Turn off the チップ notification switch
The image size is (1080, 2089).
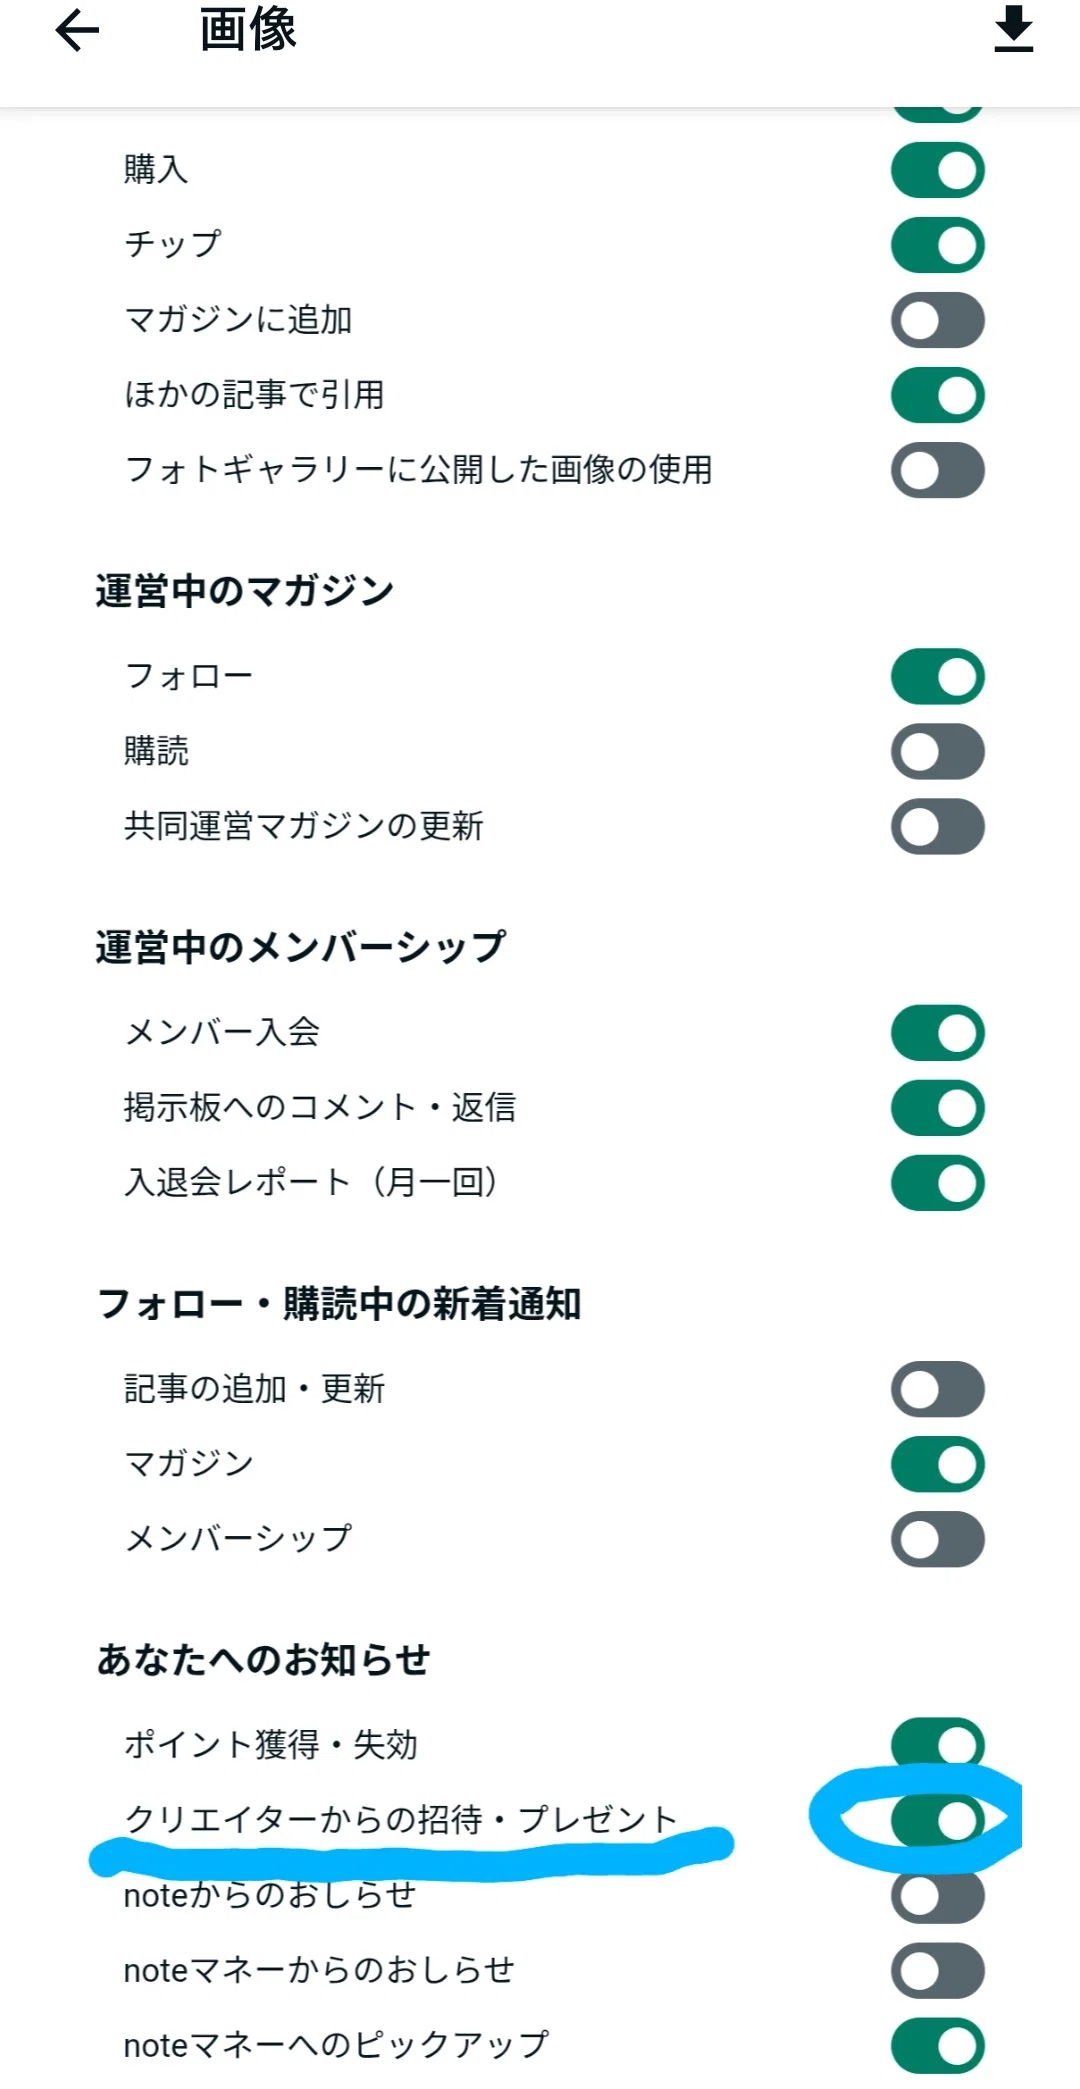tap(938, 245)
